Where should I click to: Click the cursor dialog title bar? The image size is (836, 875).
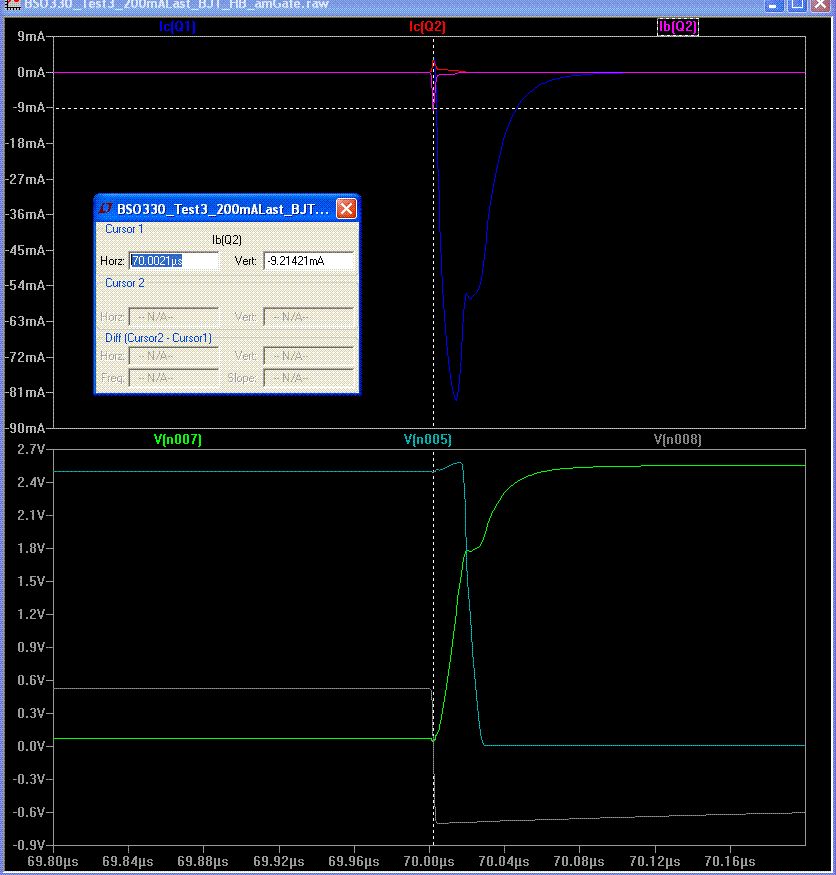222,209
